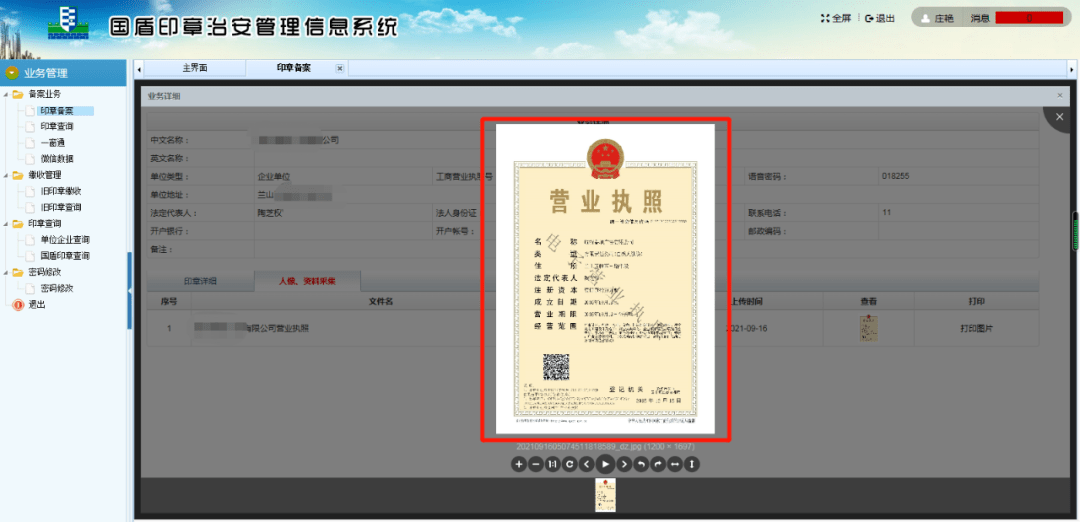The height and width of the screenshot is (522, 1080).
Task: Toggle 全屏 fullscreen mode
Action: coord(836,19)
